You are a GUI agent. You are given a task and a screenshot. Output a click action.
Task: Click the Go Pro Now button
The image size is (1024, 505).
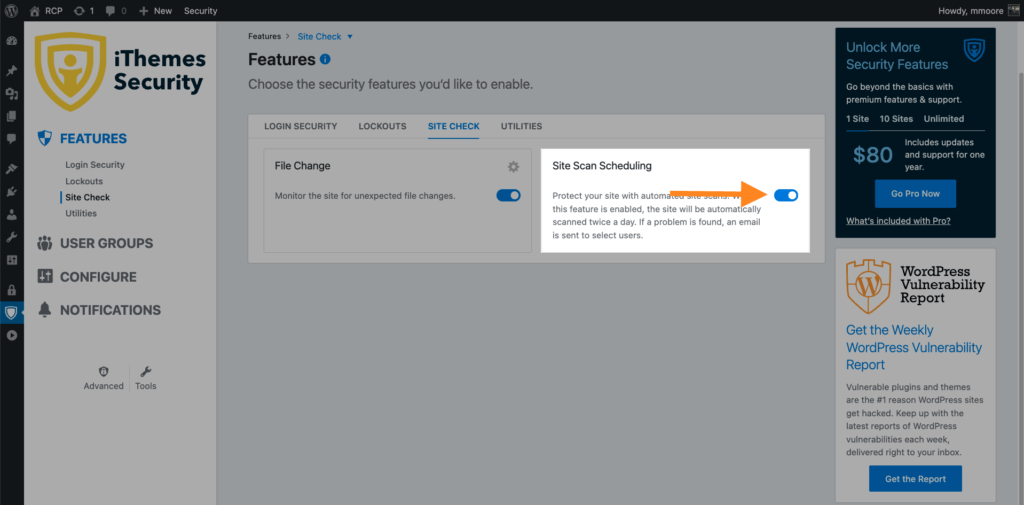pos(915,194)
